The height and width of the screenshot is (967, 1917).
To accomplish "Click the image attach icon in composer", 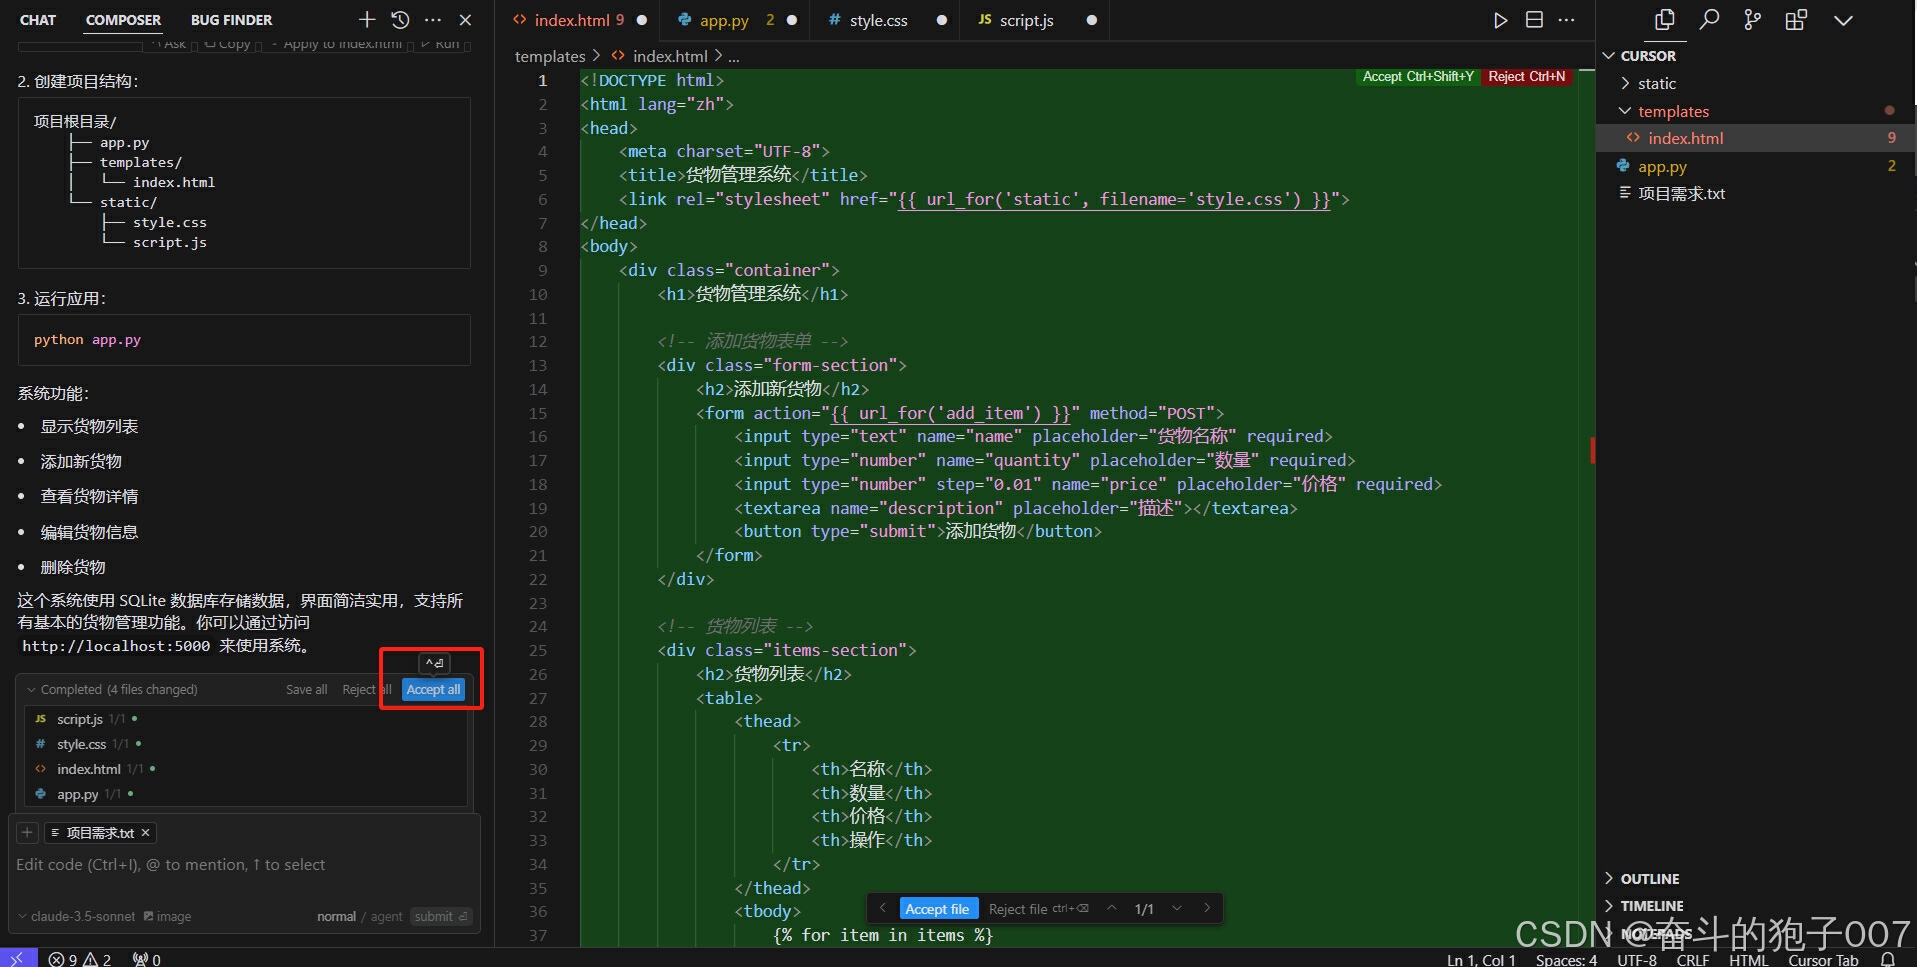I will (x=167, y=916).
